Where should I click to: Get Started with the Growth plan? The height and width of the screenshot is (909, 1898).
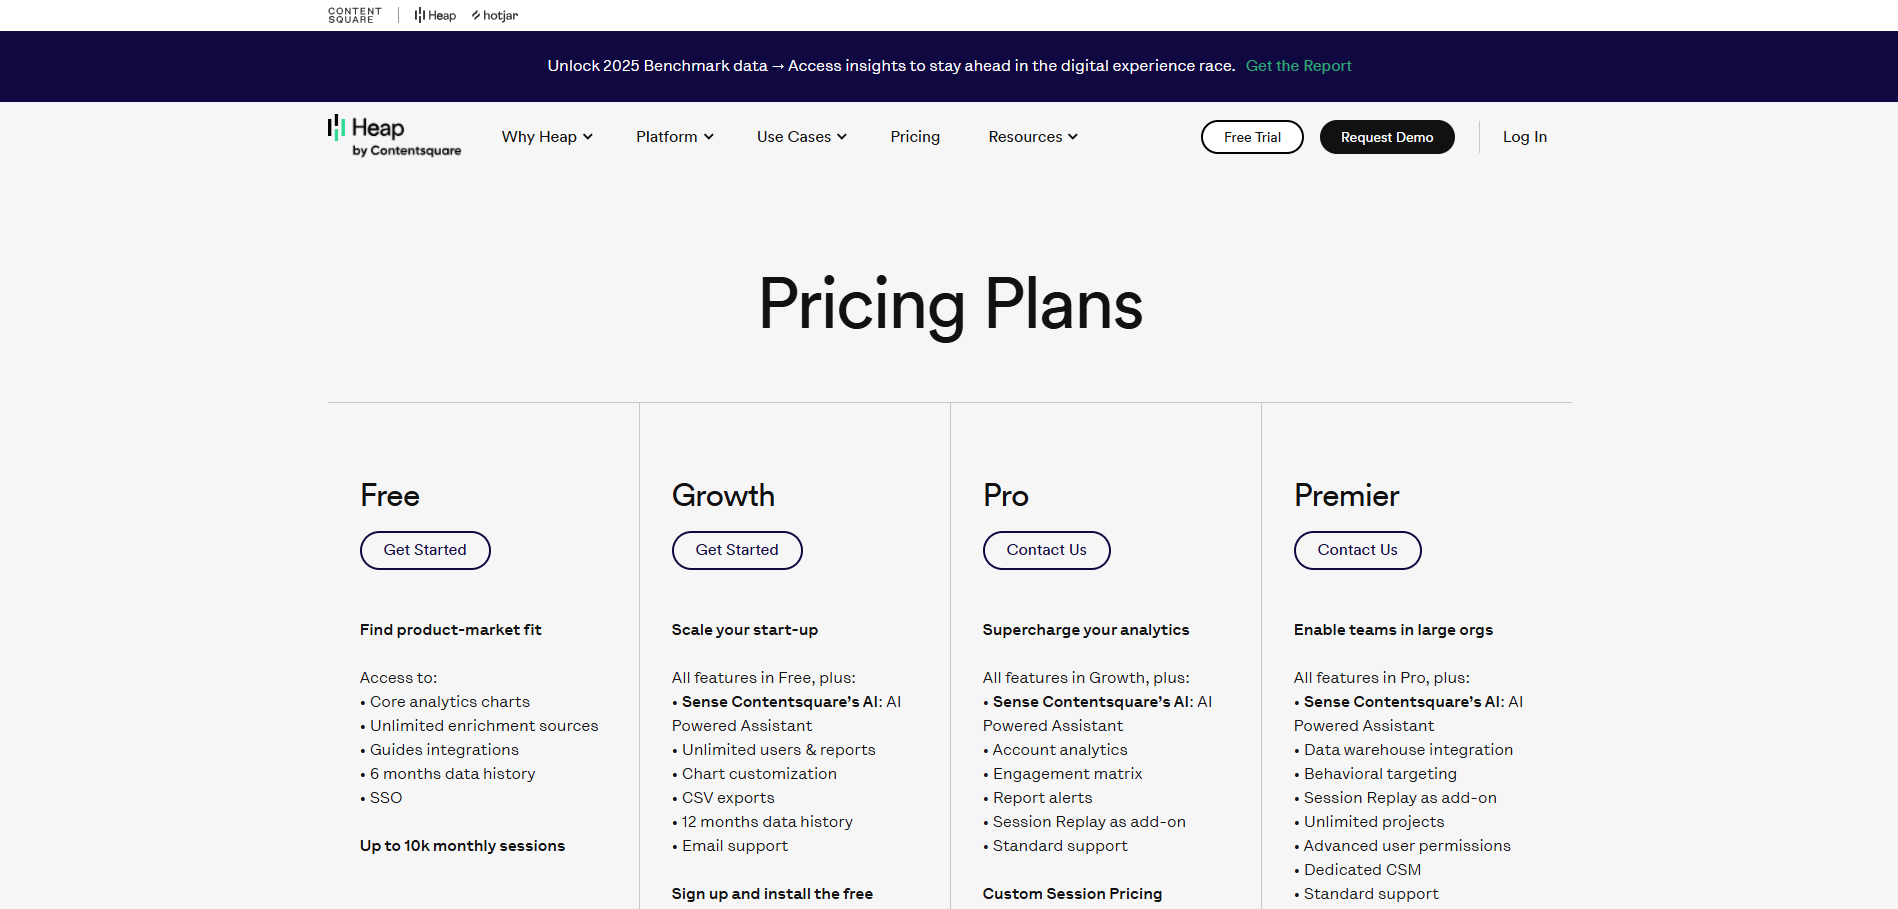click(736, 549)
